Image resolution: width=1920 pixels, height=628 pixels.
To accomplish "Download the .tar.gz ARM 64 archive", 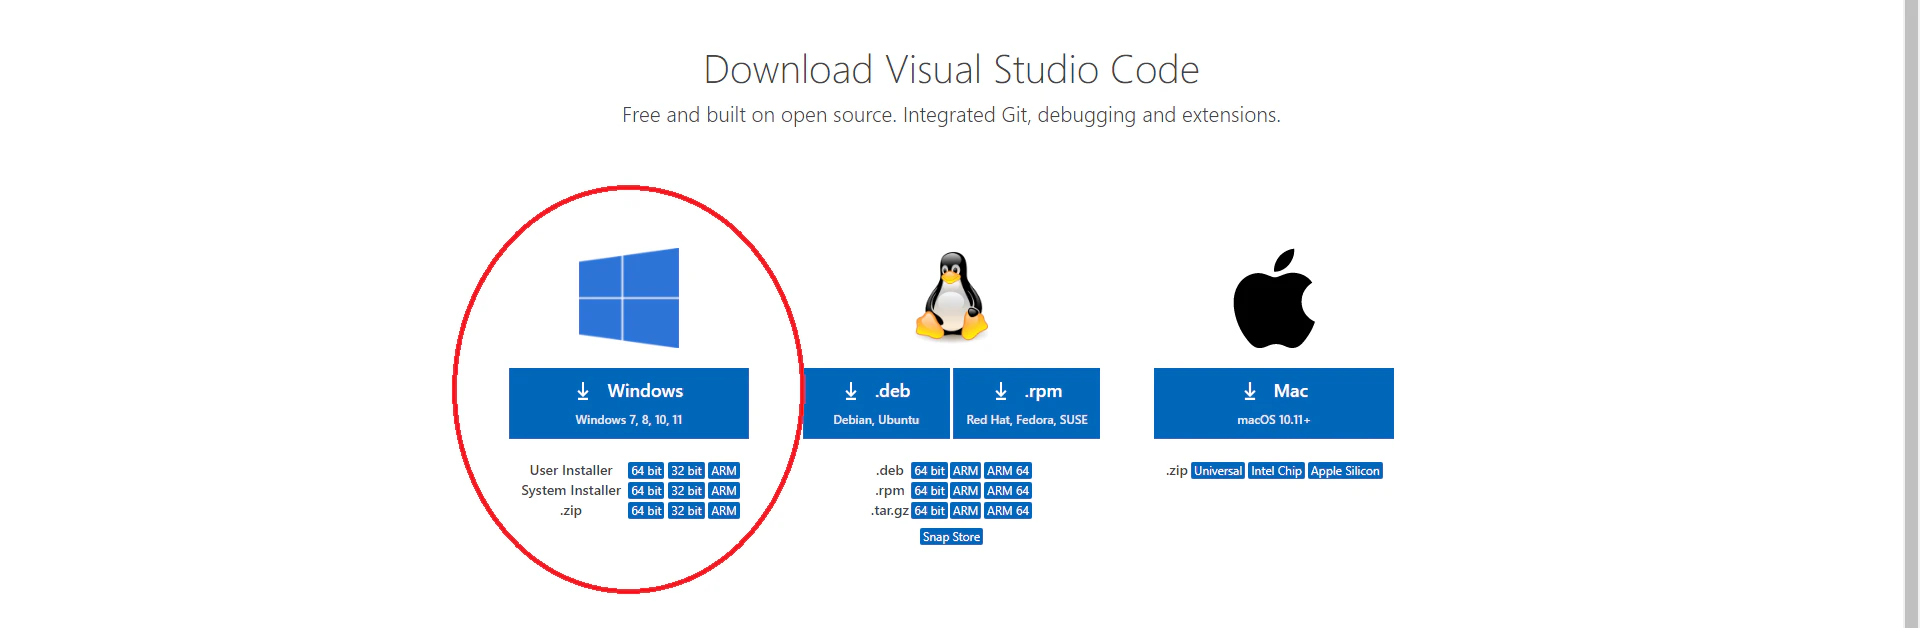I will [1008, 511].
